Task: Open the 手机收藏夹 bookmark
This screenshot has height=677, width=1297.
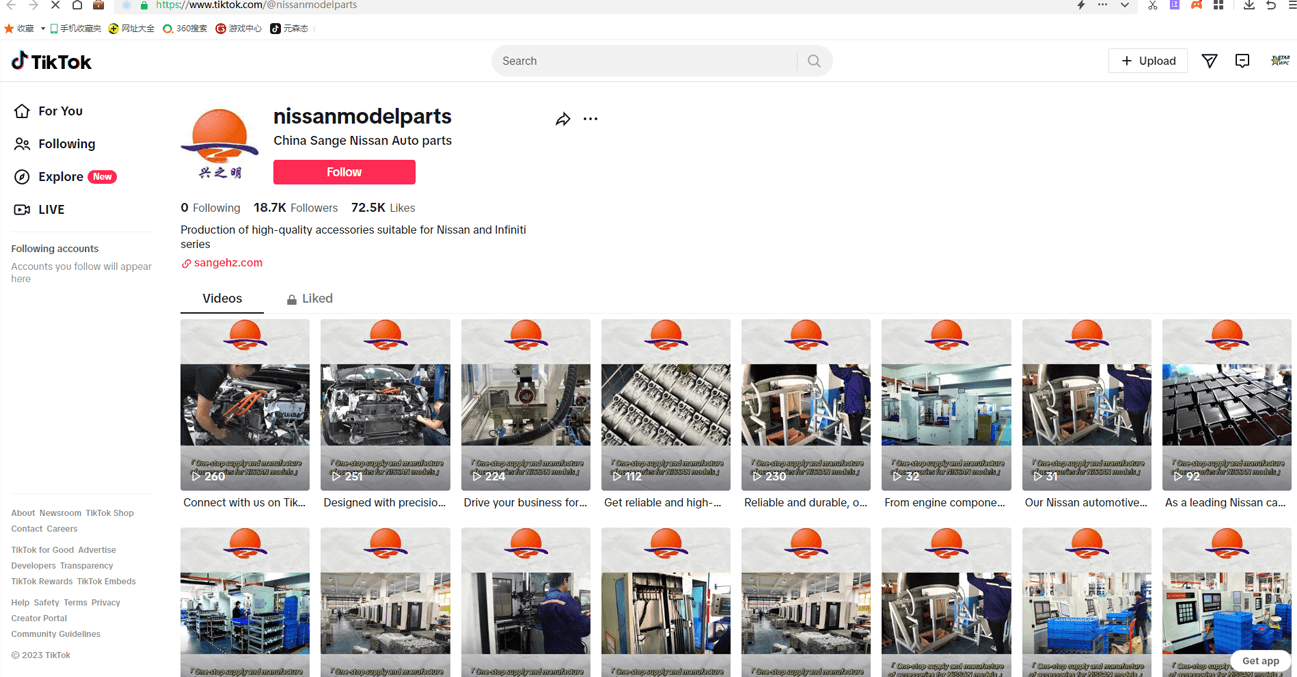Action: [x=76, y=29]
